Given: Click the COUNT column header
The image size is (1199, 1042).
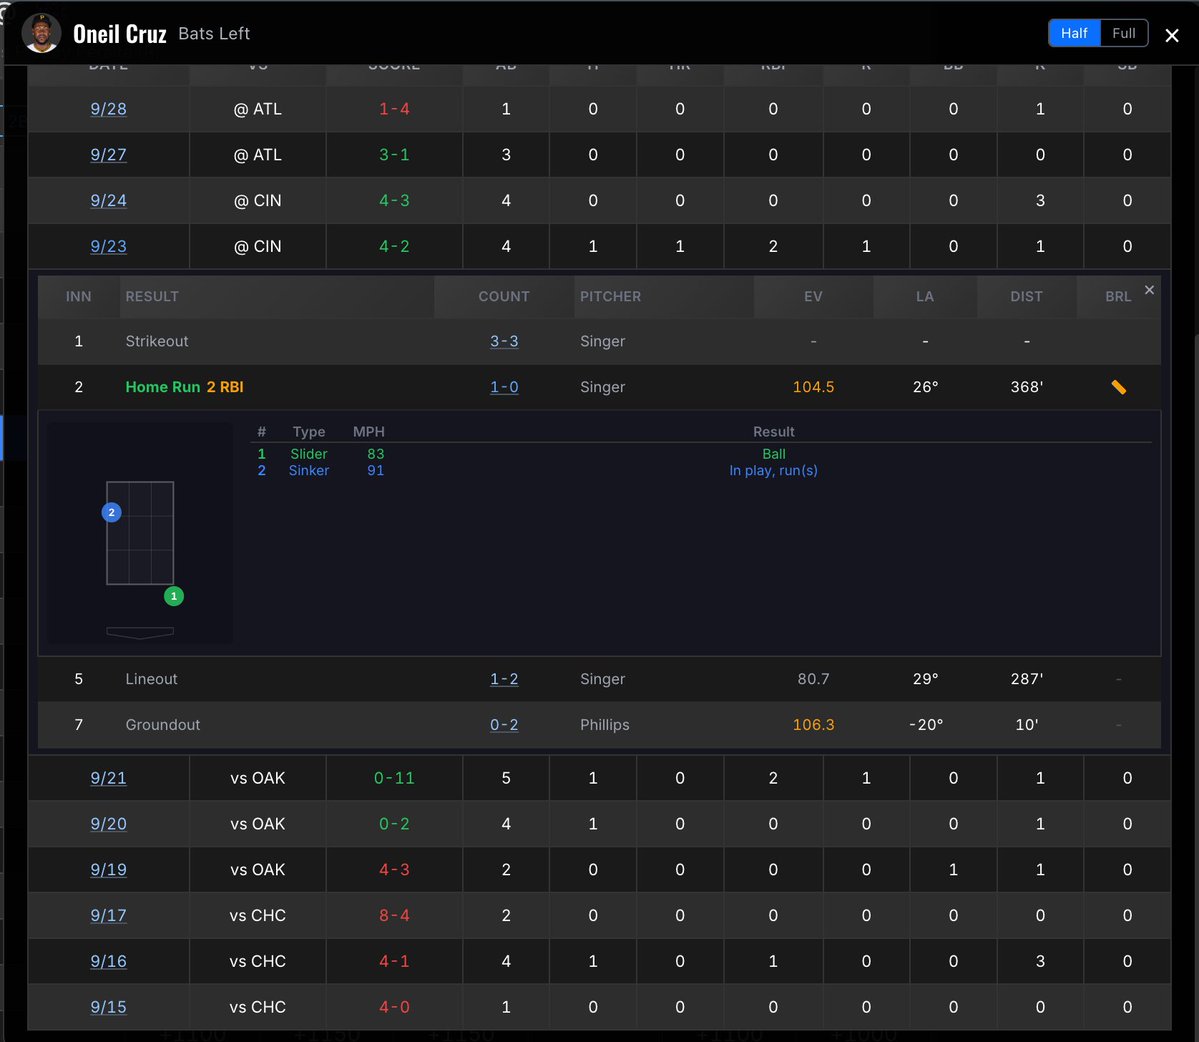Looking at the screenshot, I should click(x=504, y=297).
